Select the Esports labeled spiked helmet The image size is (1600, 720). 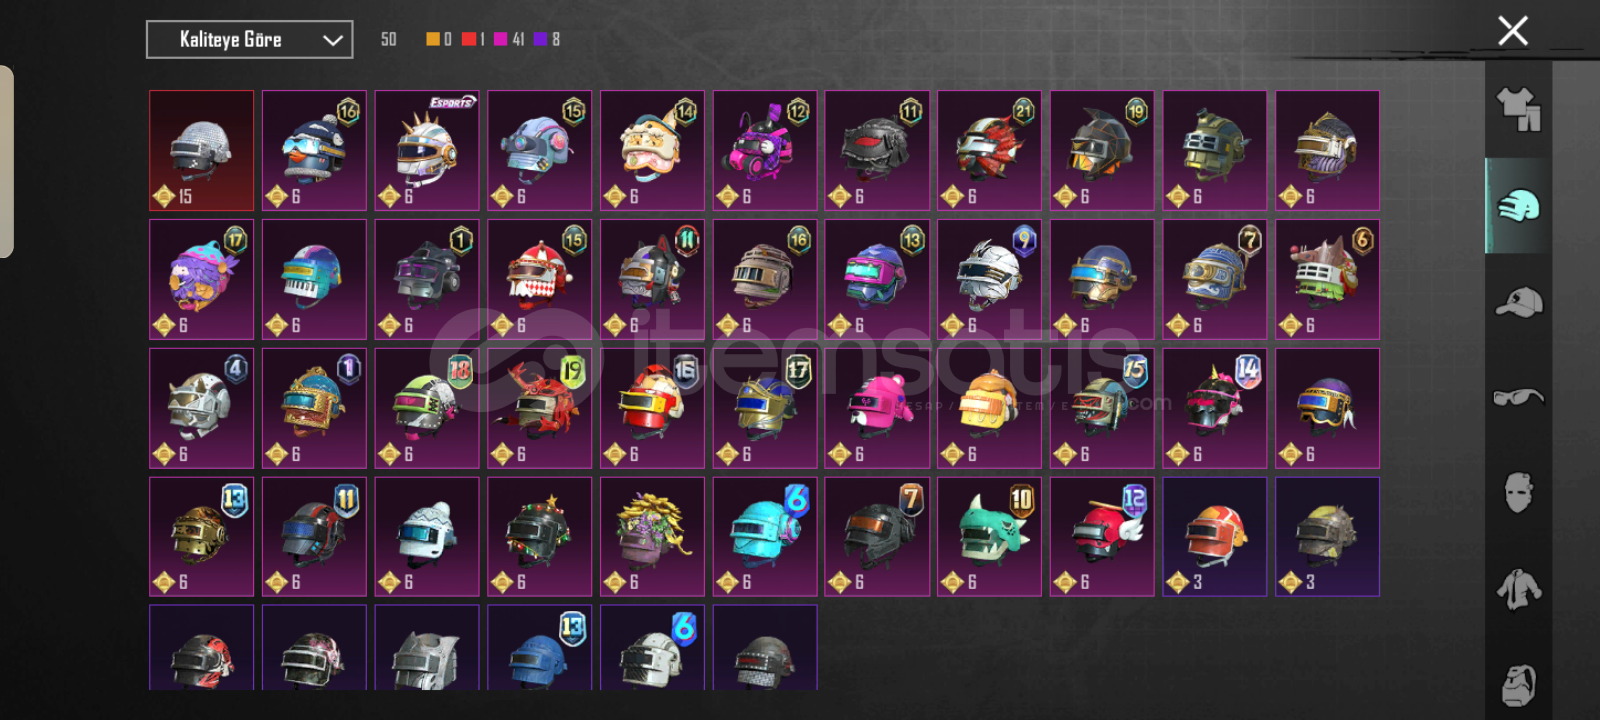pyautogui.click(x=427, y=151)
